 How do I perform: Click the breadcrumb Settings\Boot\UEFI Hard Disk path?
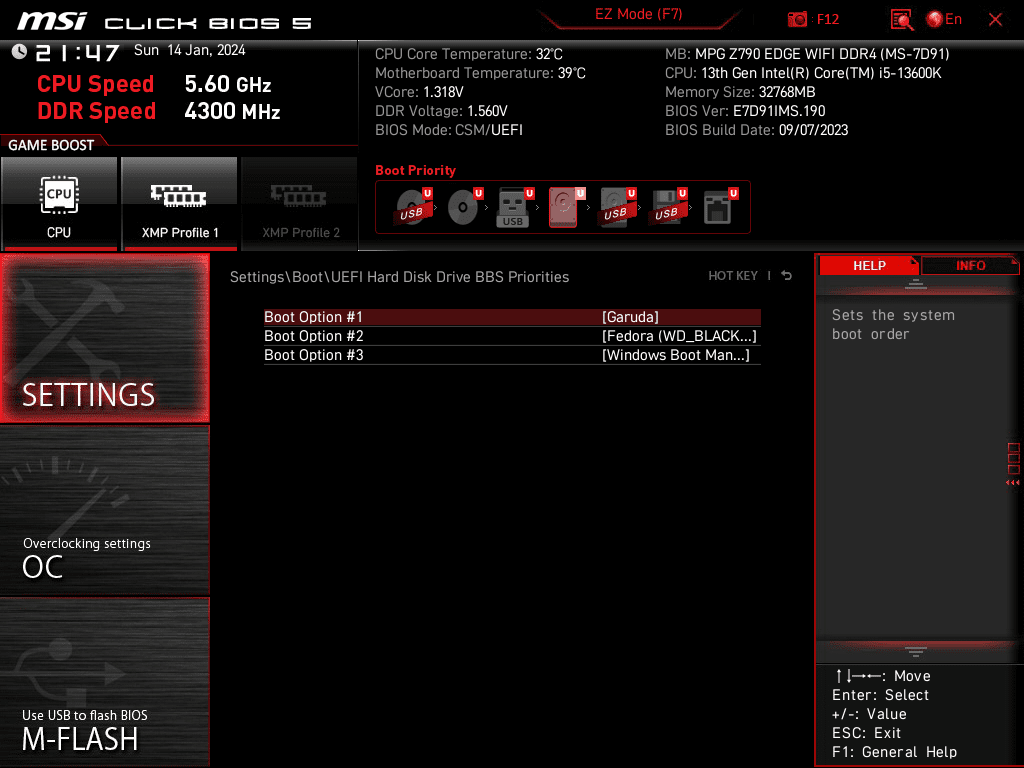point(399,277)
